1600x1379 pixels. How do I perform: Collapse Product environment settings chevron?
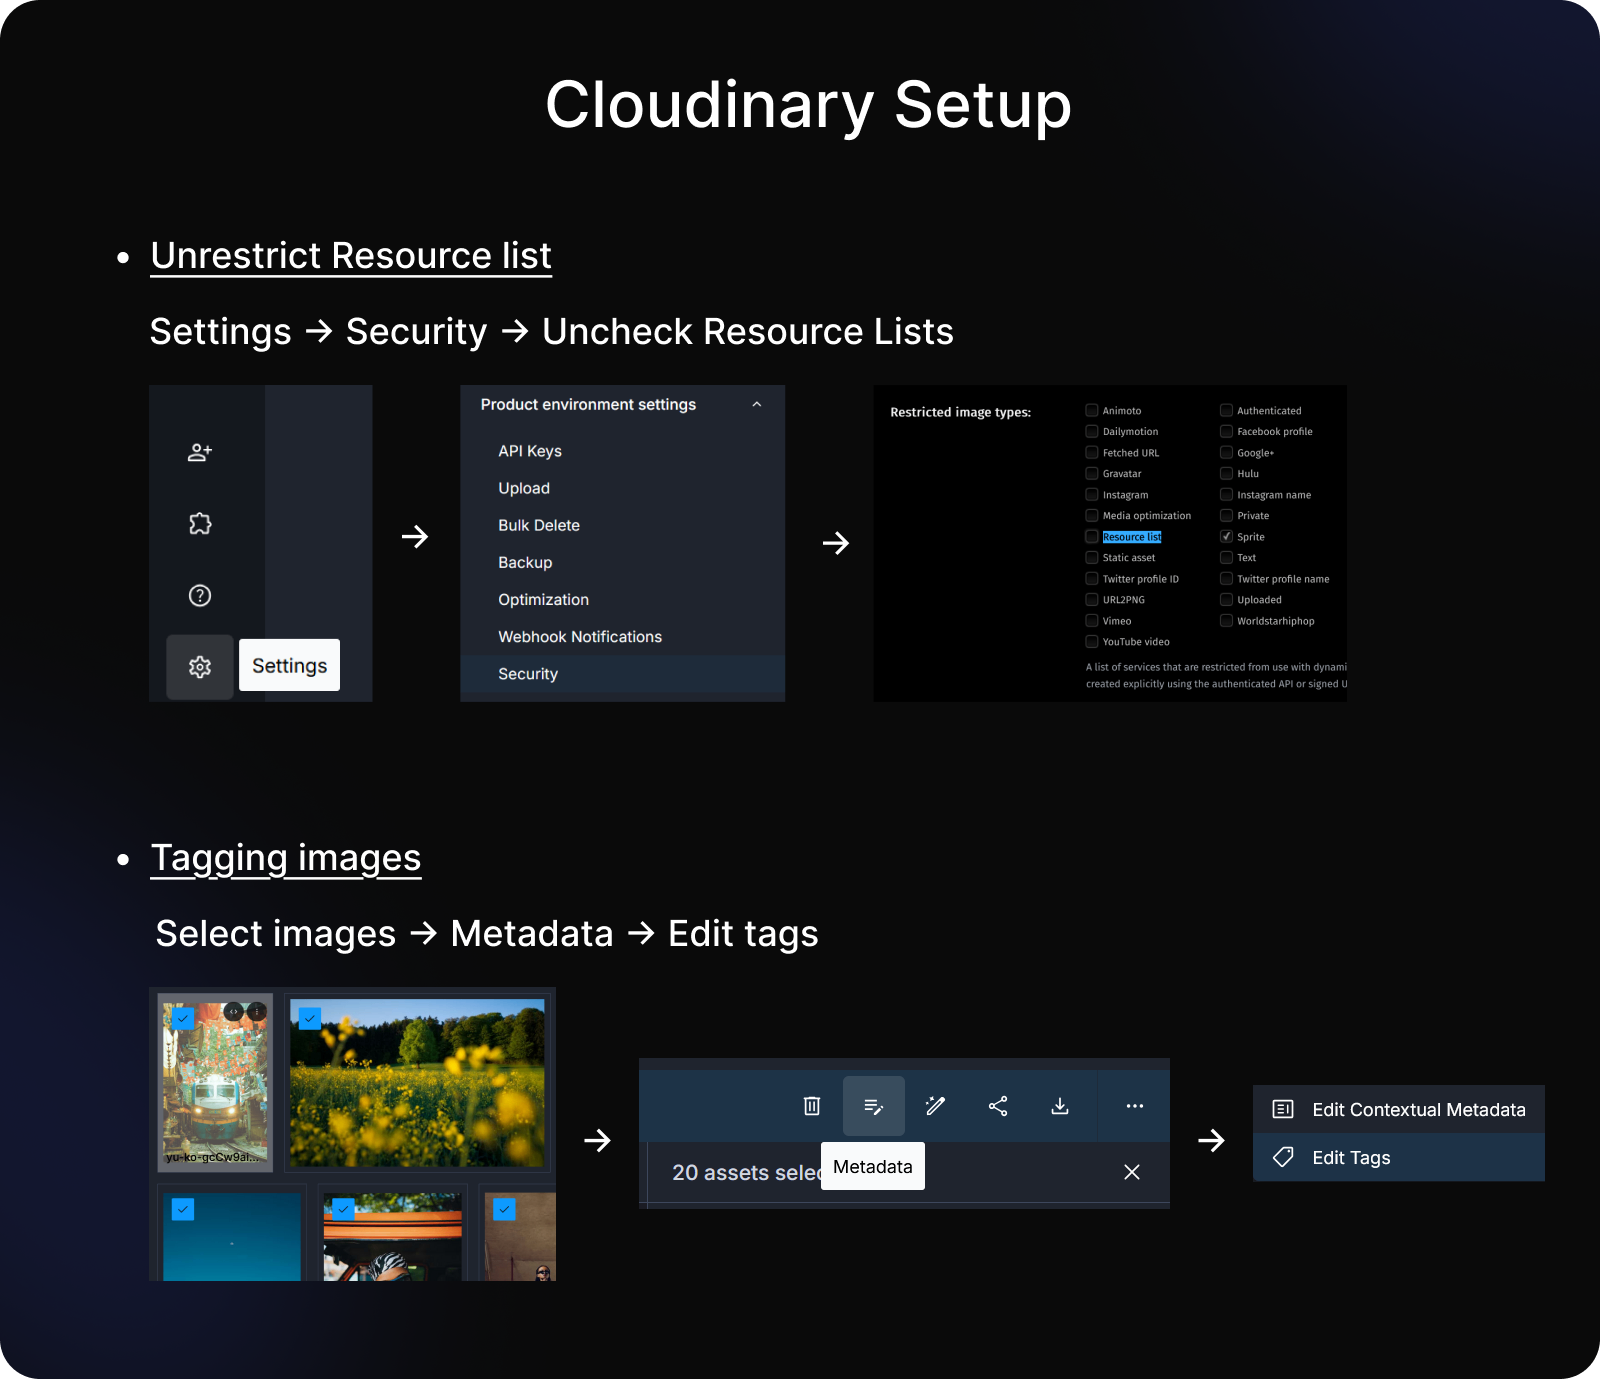757,404
